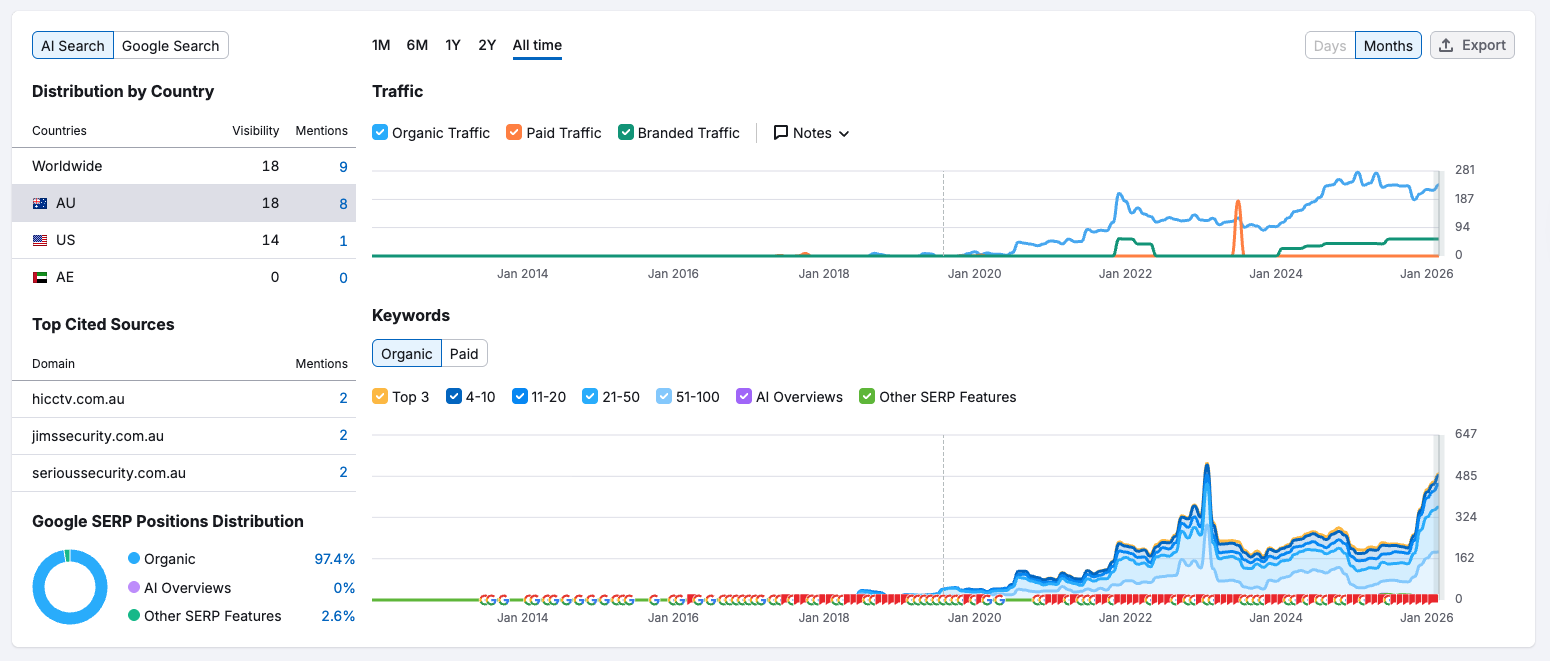This screenshot has width=1550, height=661.
Task: Hide the Top 3 keywords series
Action: coord(380,397)
